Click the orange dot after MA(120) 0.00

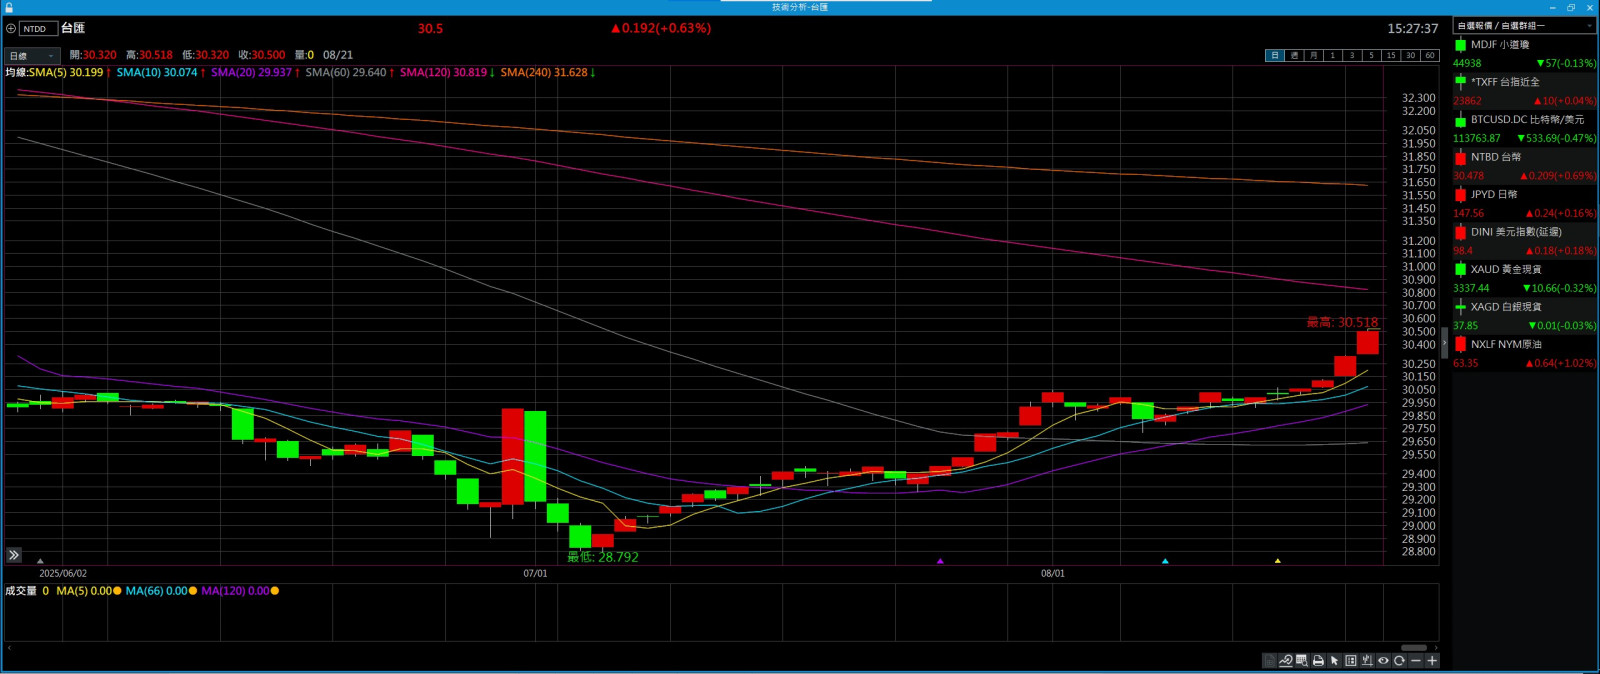[275, 591]
